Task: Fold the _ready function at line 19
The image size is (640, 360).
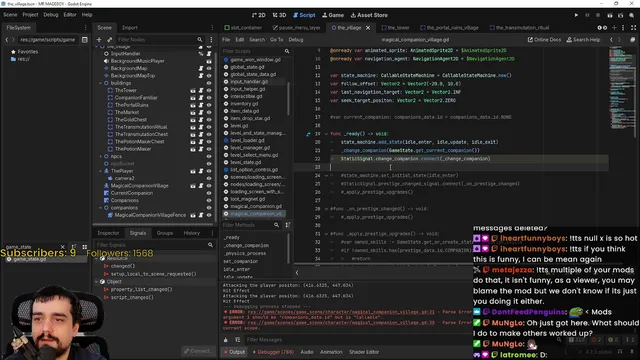Action: pos(326,134)
